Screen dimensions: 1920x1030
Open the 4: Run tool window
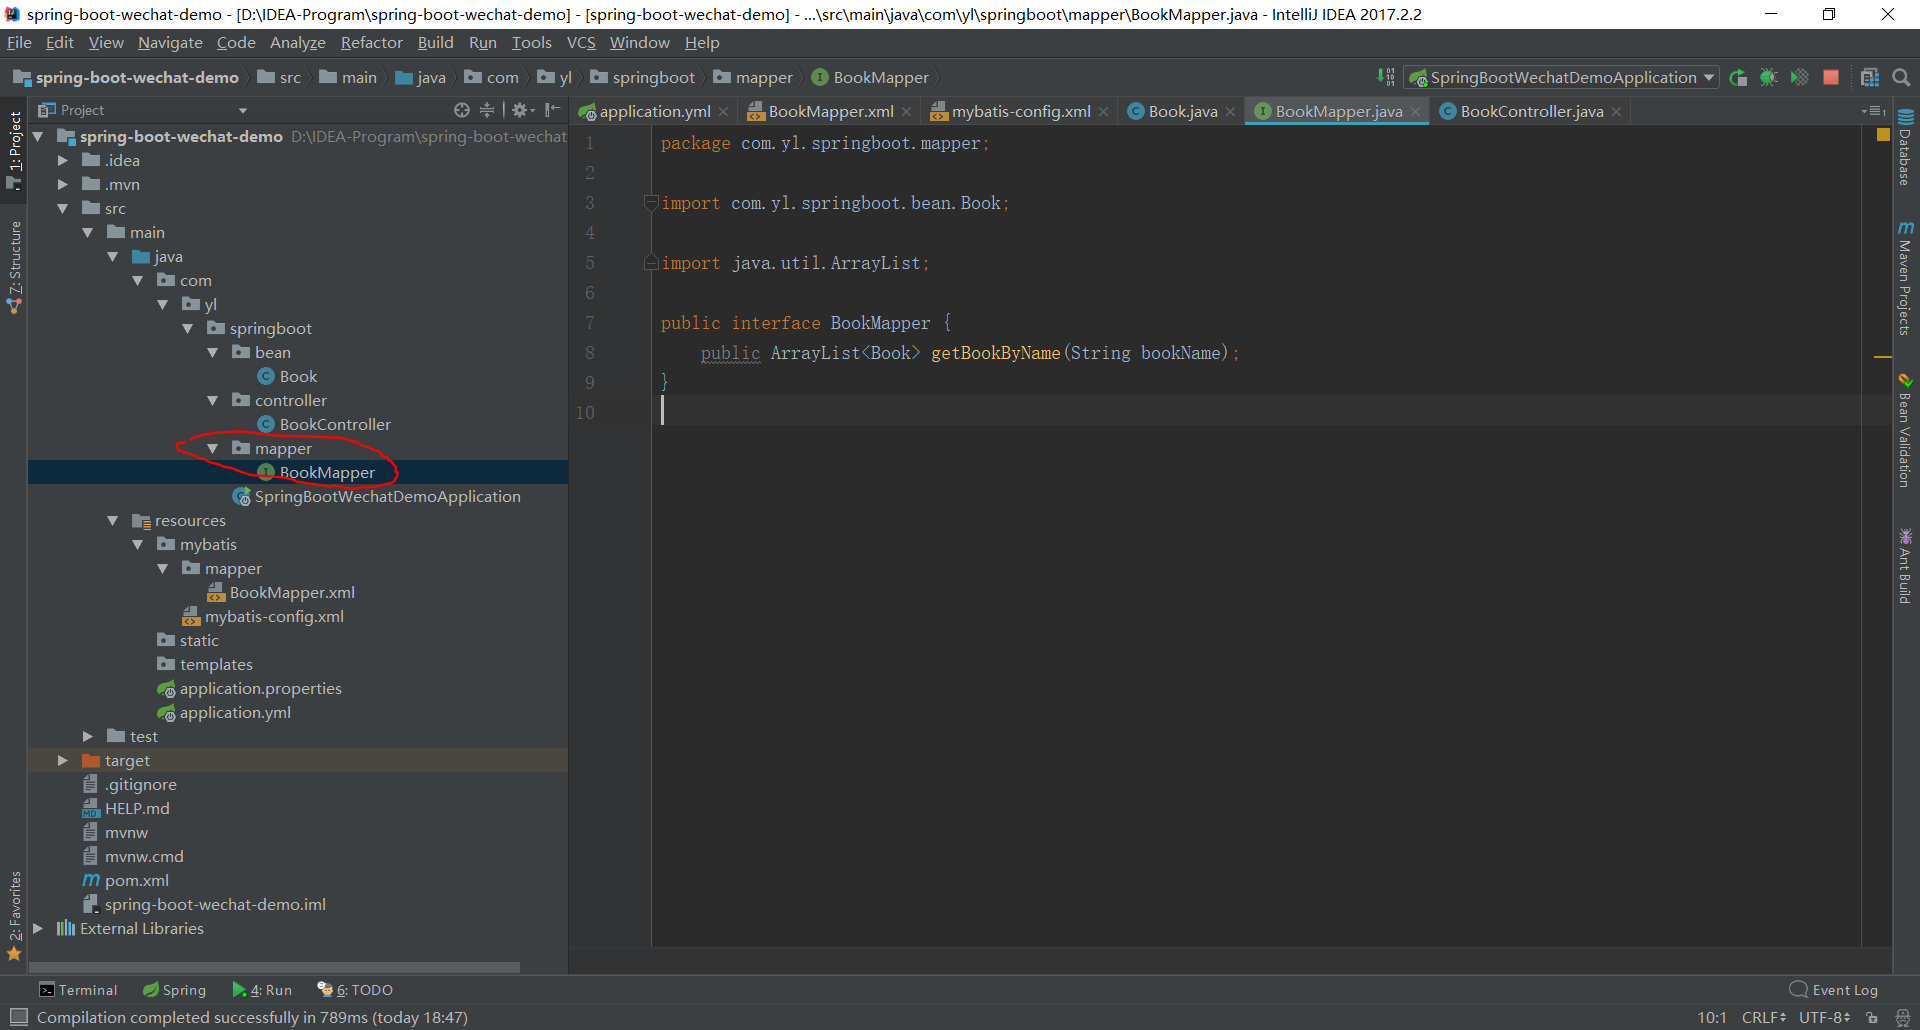pos(262,989)
